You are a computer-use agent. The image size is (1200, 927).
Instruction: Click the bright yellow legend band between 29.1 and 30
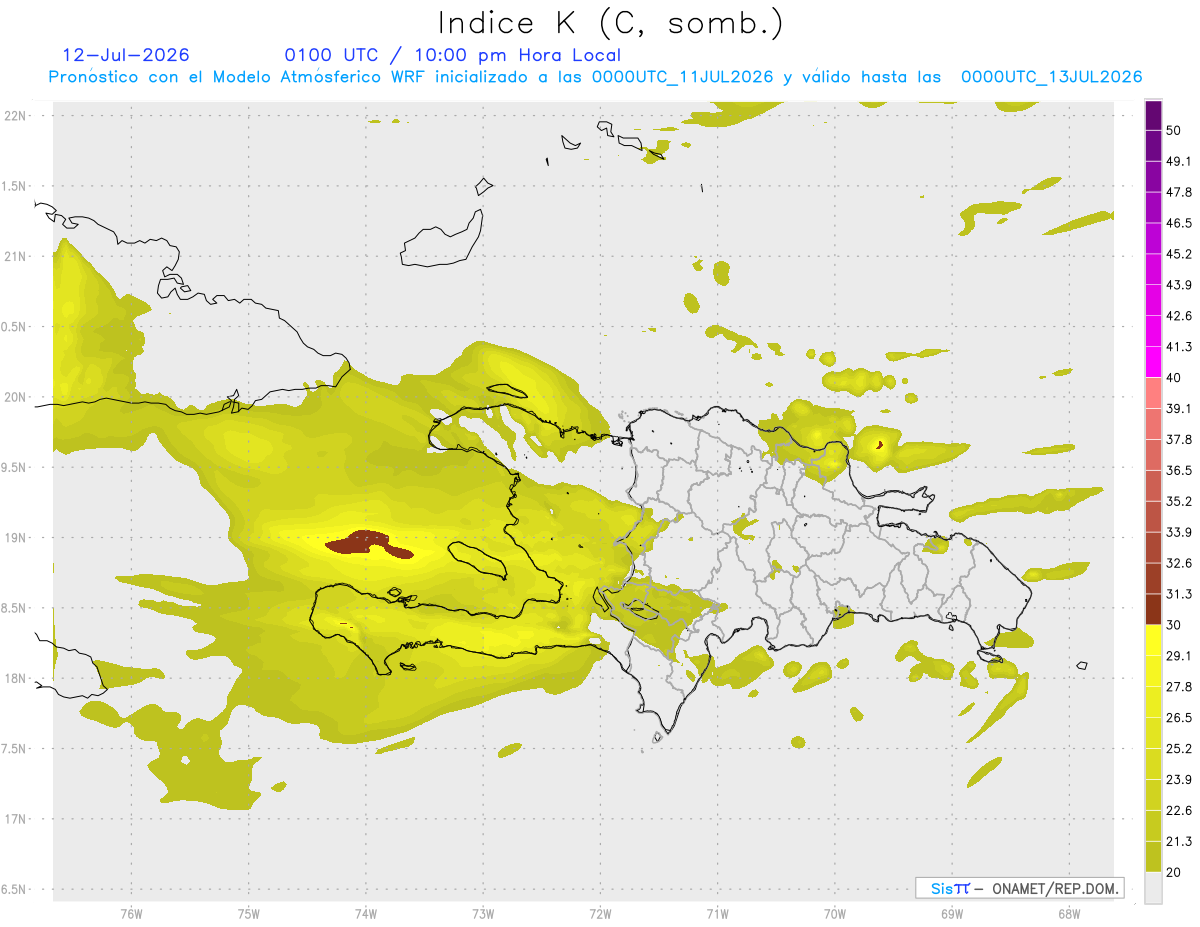[1154, 640]
